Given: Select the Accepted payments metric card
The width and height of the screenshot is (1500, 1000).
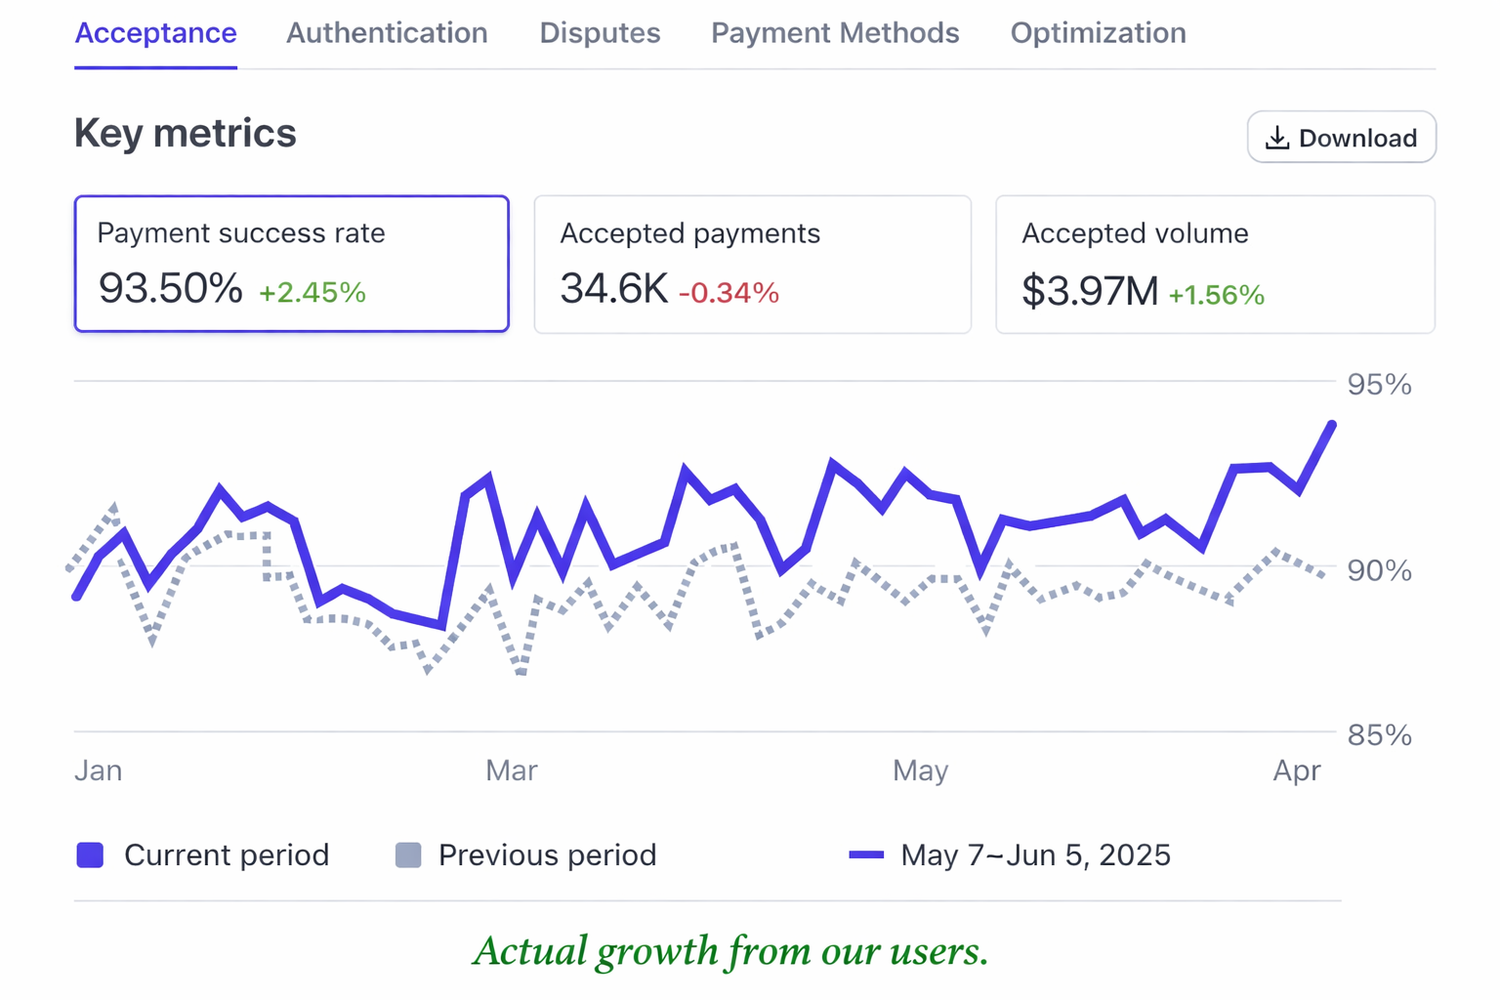Looking at the screenshot, I should coord(752,264).
